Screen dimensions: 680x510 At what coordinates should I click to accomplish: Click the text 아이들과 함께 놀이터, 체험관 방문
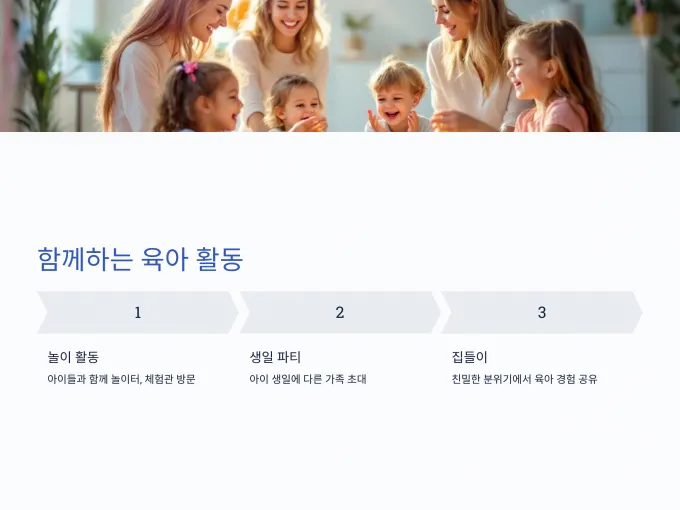coord(121,379)
